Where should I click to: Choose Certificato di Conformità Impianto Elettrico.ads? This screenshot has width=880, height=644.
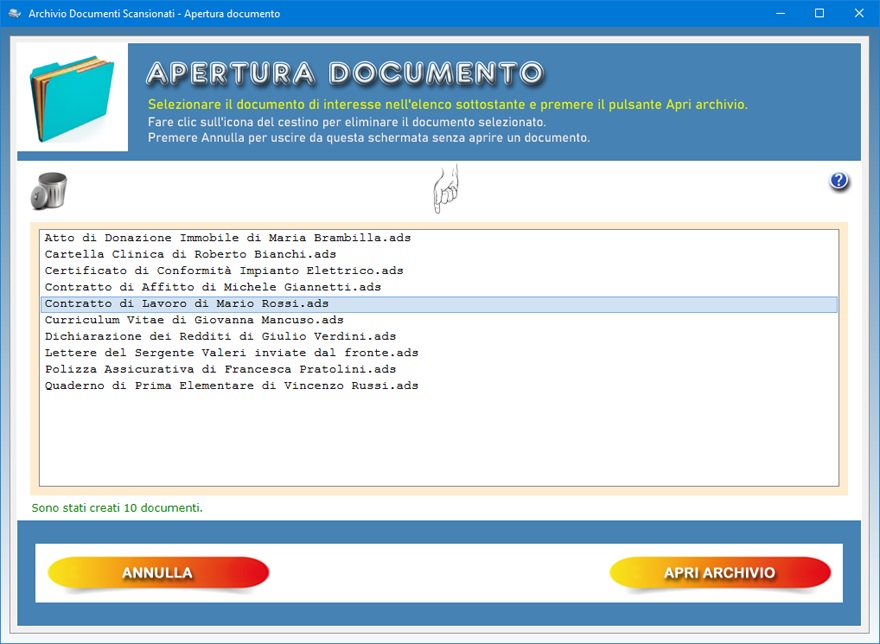pos(224,271)
